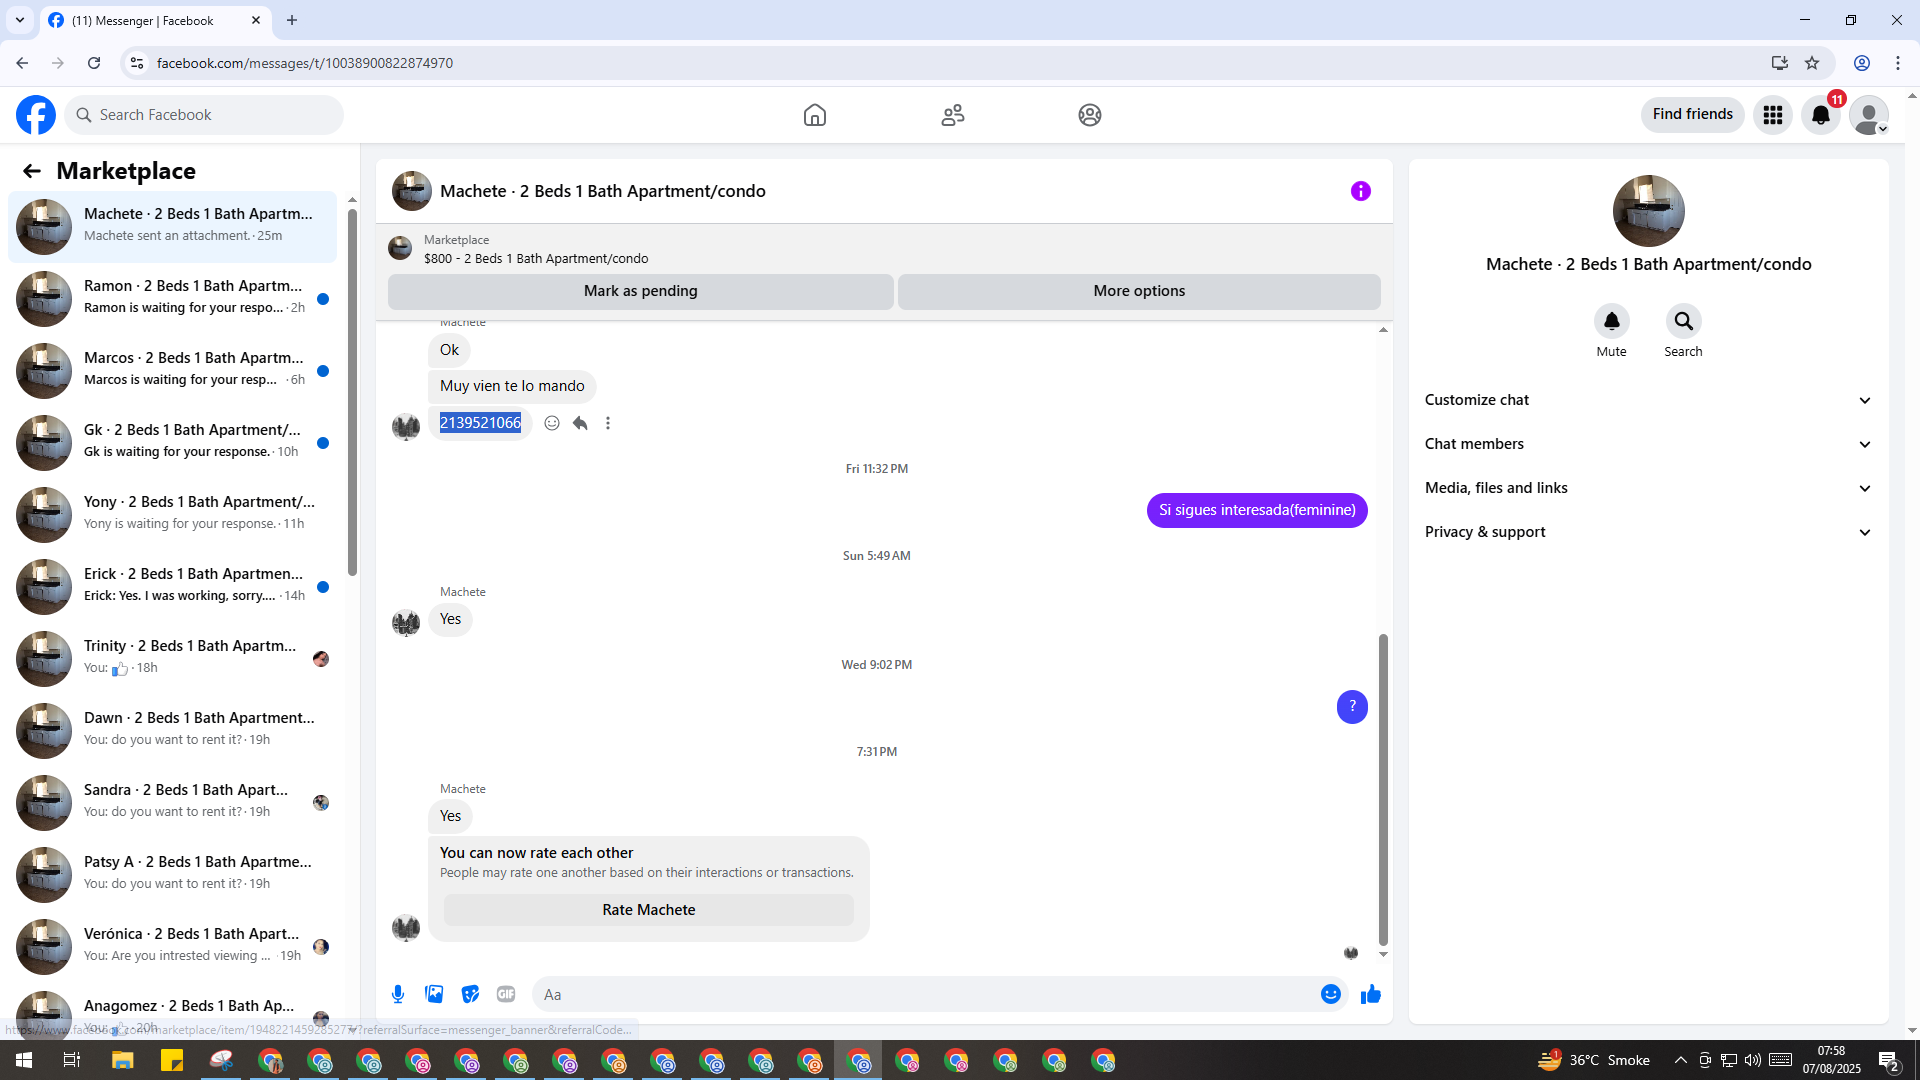This screenshot has width=1920, height=1080.
Task: Open conversation information icon
Action: [1361, 191]
